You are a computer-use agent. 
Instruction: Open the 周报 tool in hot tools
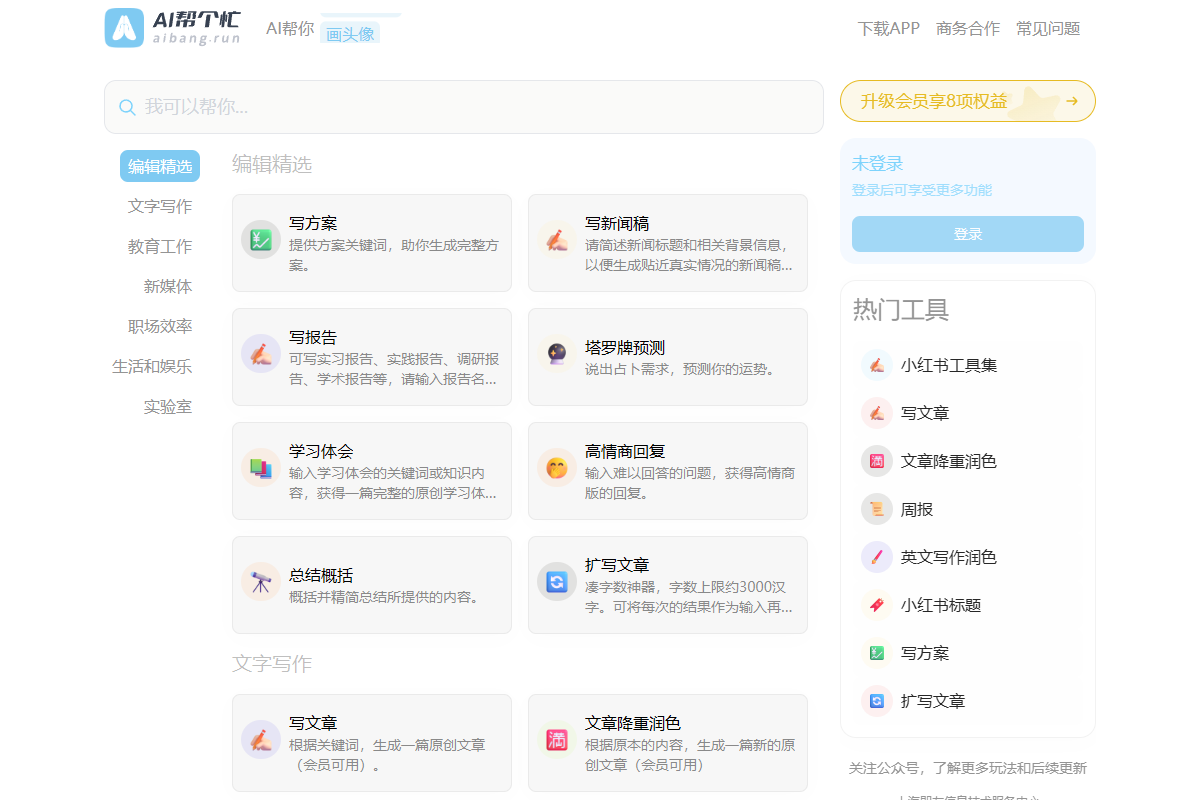pos(877,509)
